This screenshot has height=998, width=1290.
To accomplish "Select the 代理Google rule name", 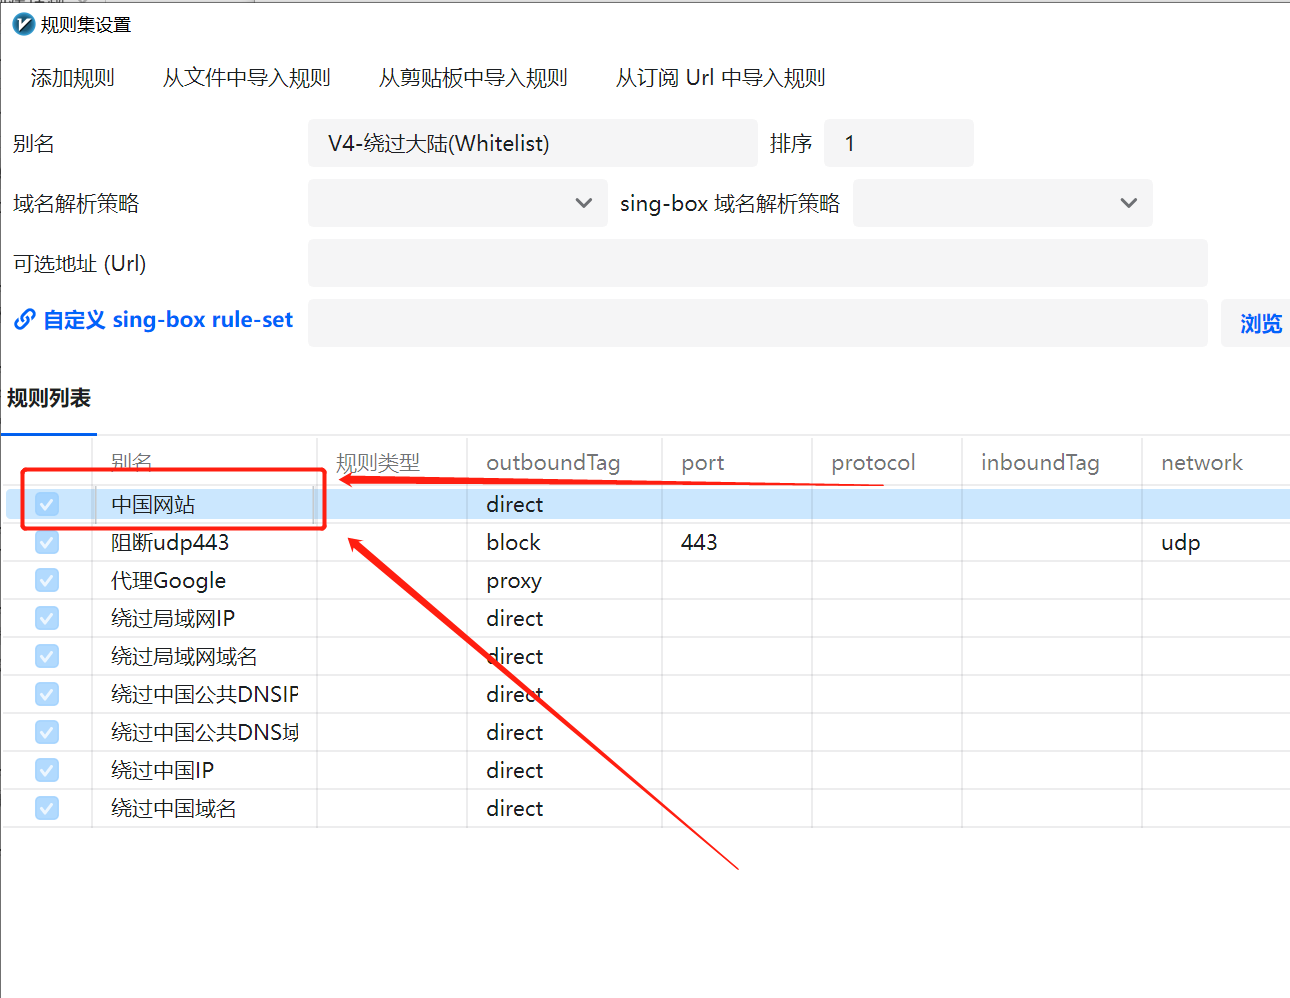I will [x=168, y=581].
